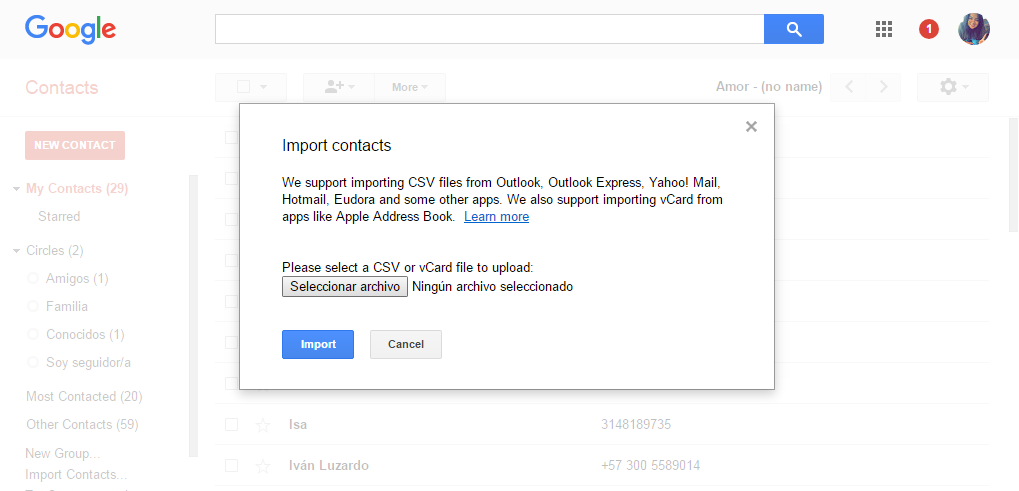This screenshot has width=1019, height=491.
Task: Open the settings gear menu
Action: coord(952,87)
